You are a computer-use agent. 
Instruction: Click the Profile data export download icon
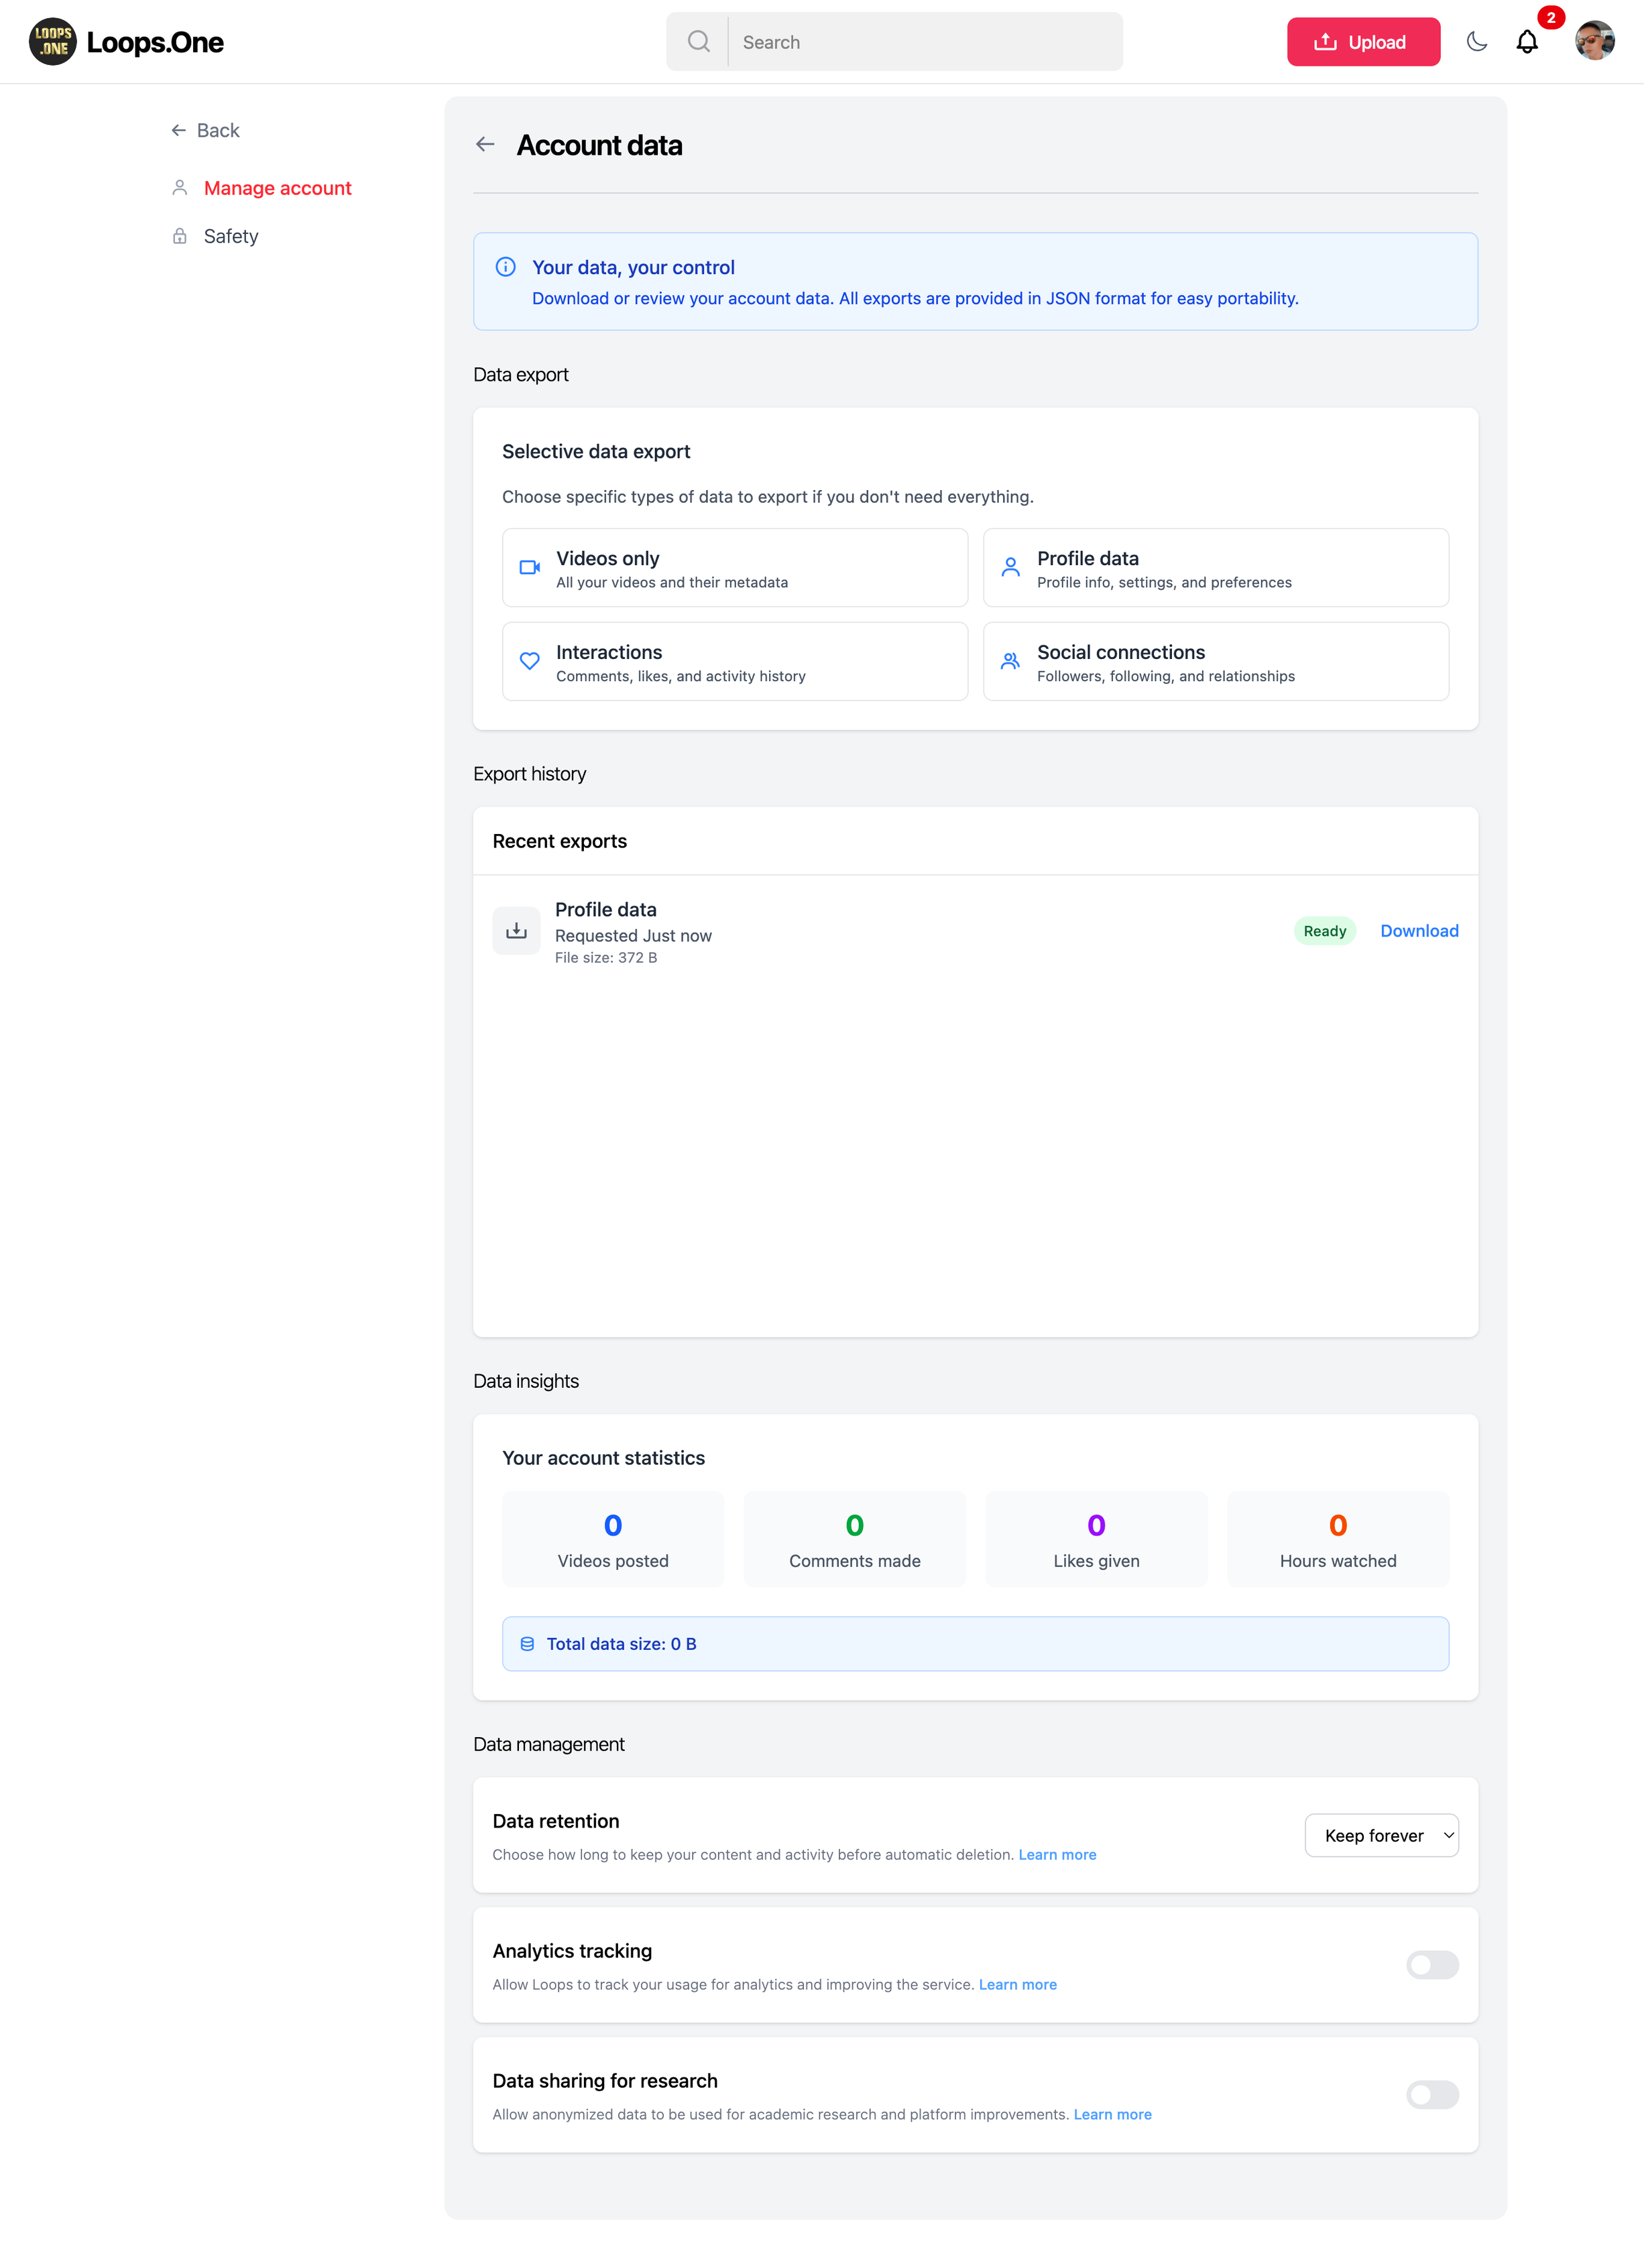pos(516,931)
